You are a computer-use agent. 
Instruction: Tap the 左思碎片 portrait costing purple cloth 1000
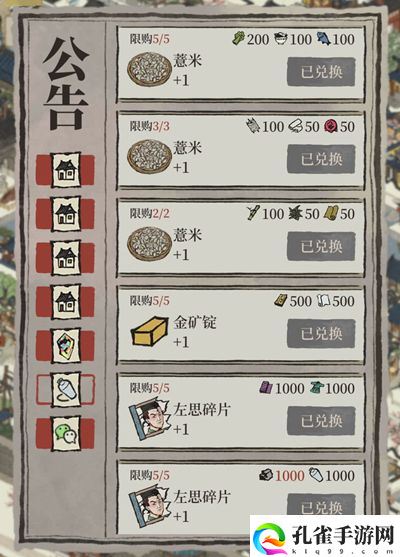(149, 418)
